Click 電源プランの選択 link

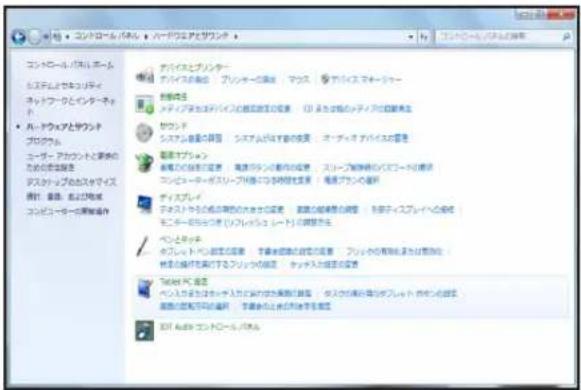pyautogui.click(x=352, y=180)
